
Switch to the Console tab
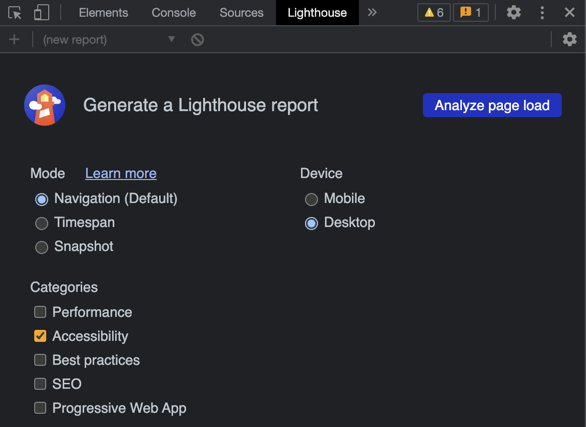coord(173,13)
